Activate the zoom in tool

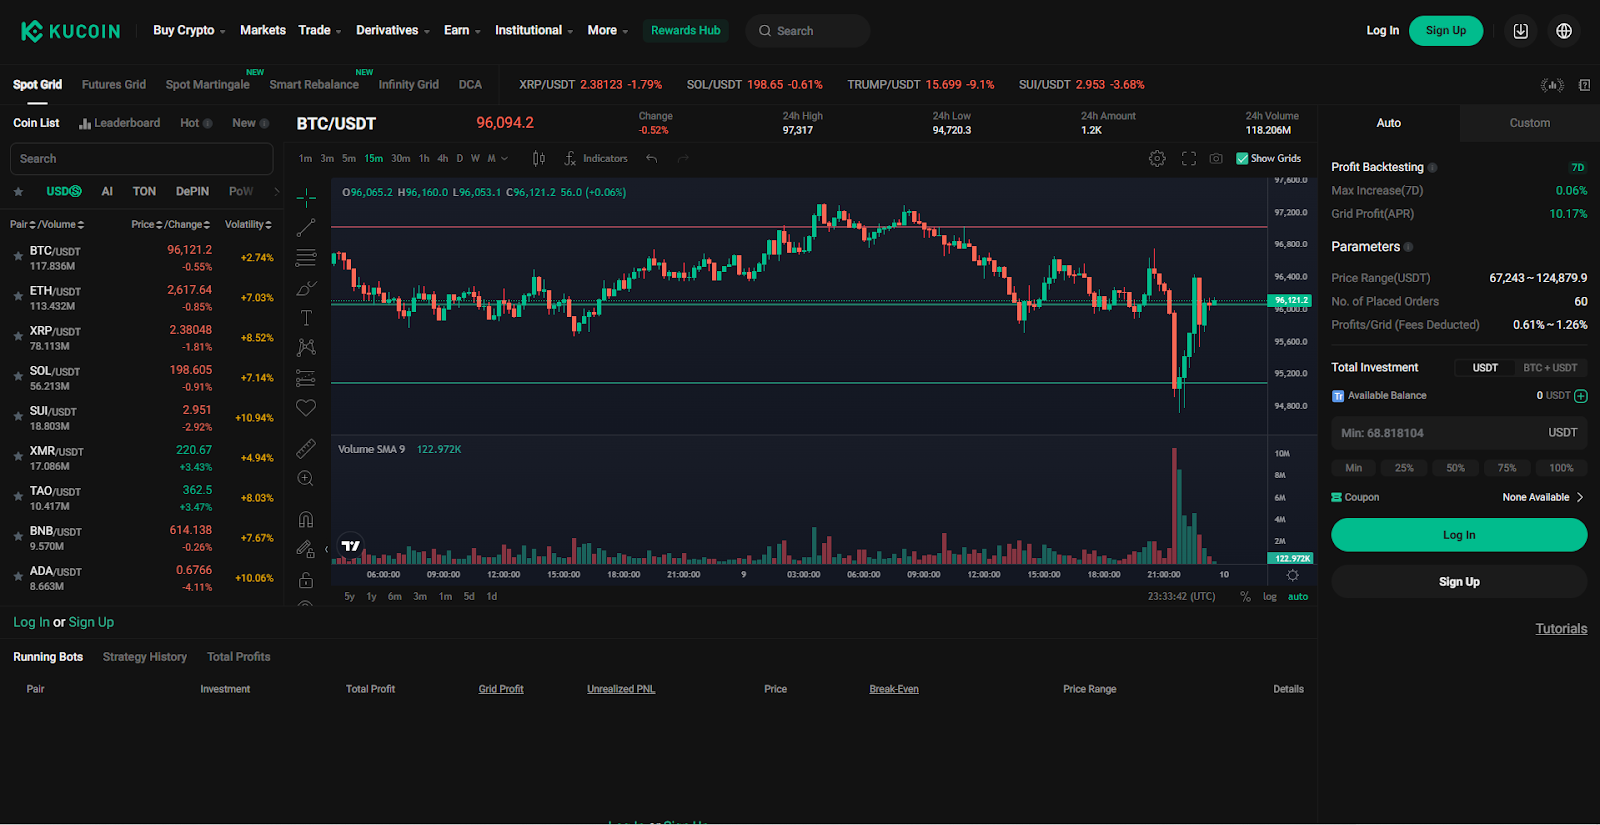point(306,479)
